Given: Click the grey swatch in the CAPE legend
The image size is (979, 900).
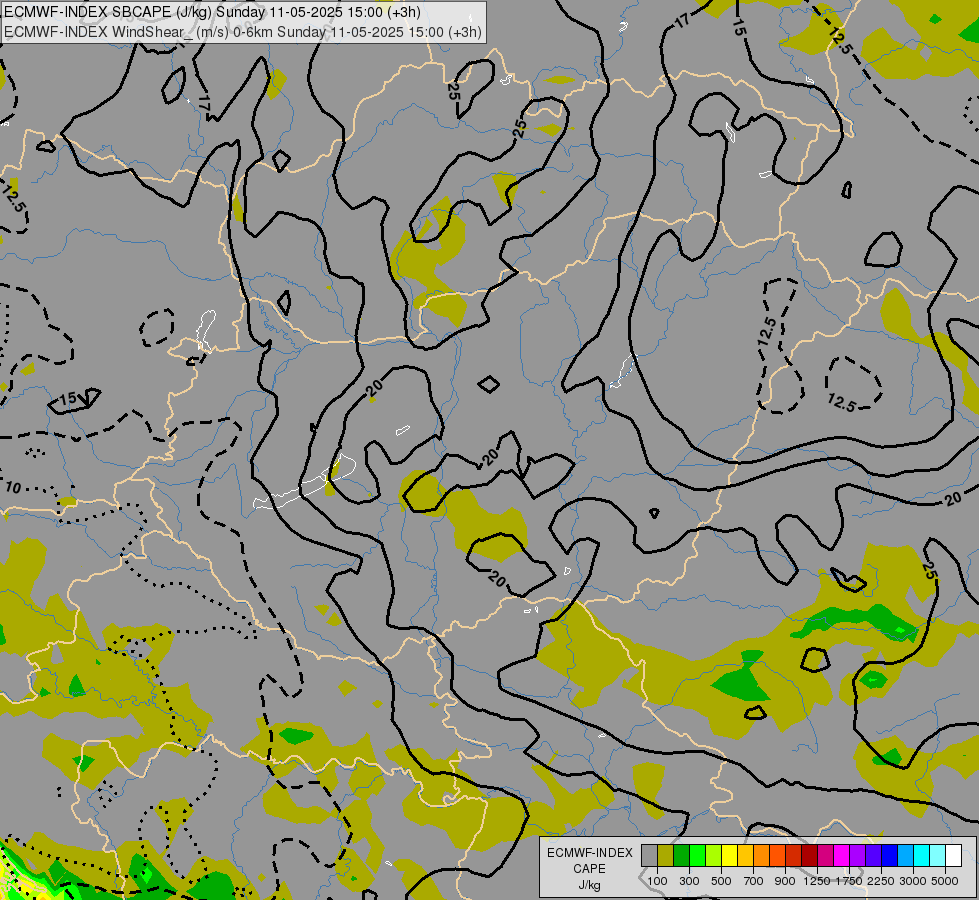Looking at the screenshot, I should tap(649, 855).
